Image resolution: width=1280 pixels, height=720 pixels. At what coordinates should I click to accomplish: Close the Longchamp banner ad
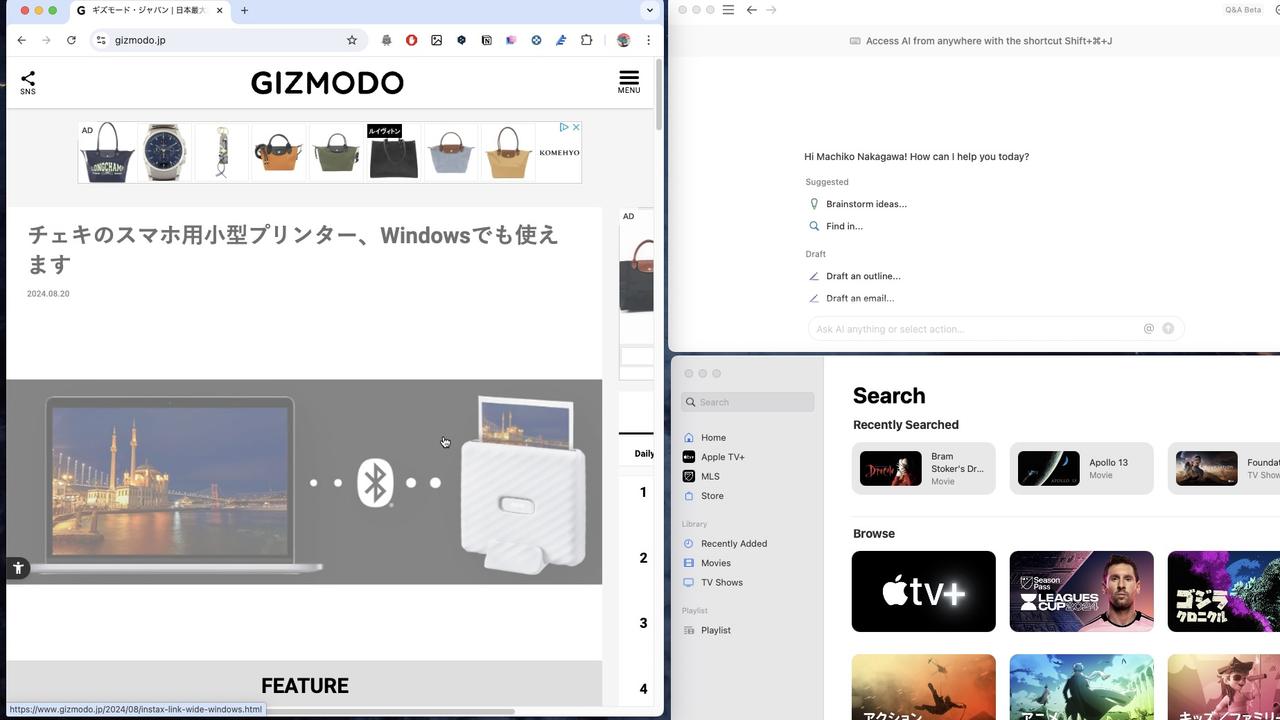576,127
